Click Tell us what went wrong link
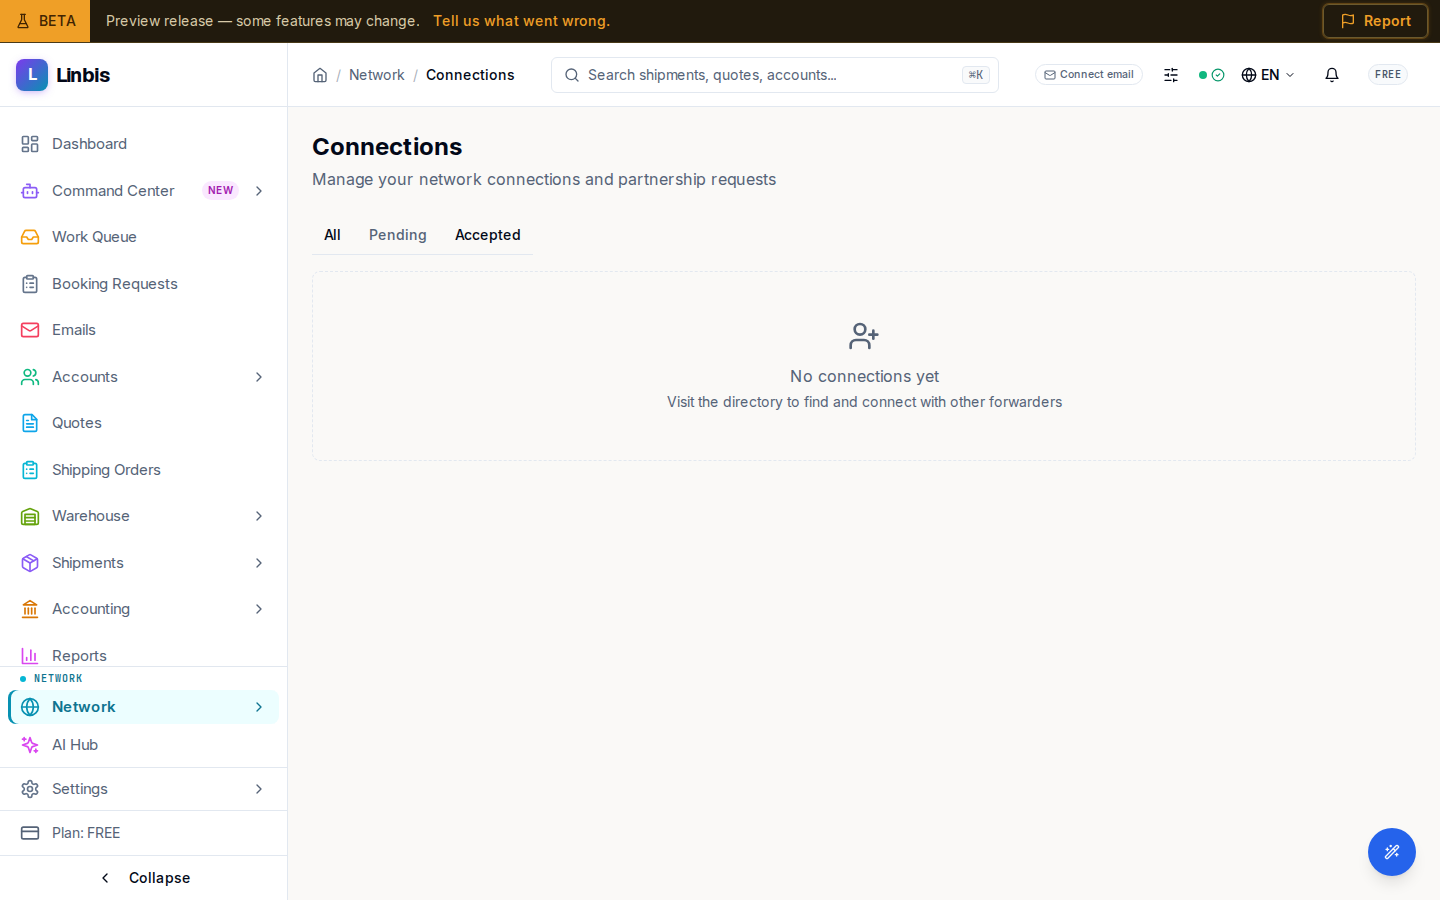The width and height of the screenshot is (1440, 900). pos(521,21)
